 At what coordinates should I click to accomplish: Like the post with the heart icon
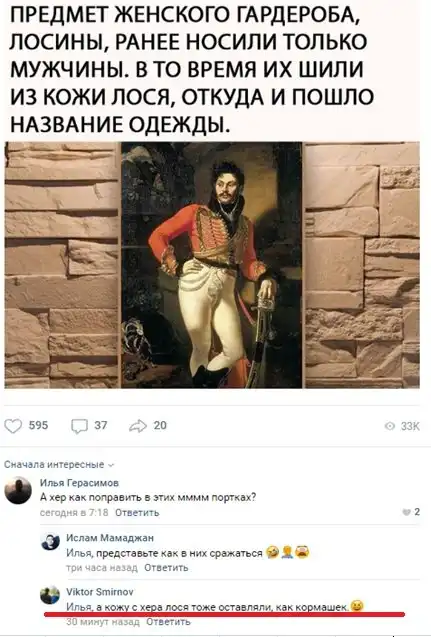[13, 426]
